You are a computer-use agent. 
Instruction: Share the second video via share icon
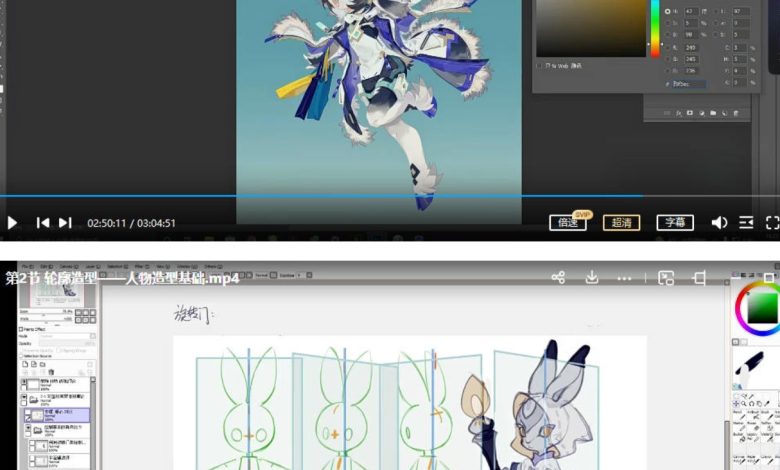pos(558,278)
